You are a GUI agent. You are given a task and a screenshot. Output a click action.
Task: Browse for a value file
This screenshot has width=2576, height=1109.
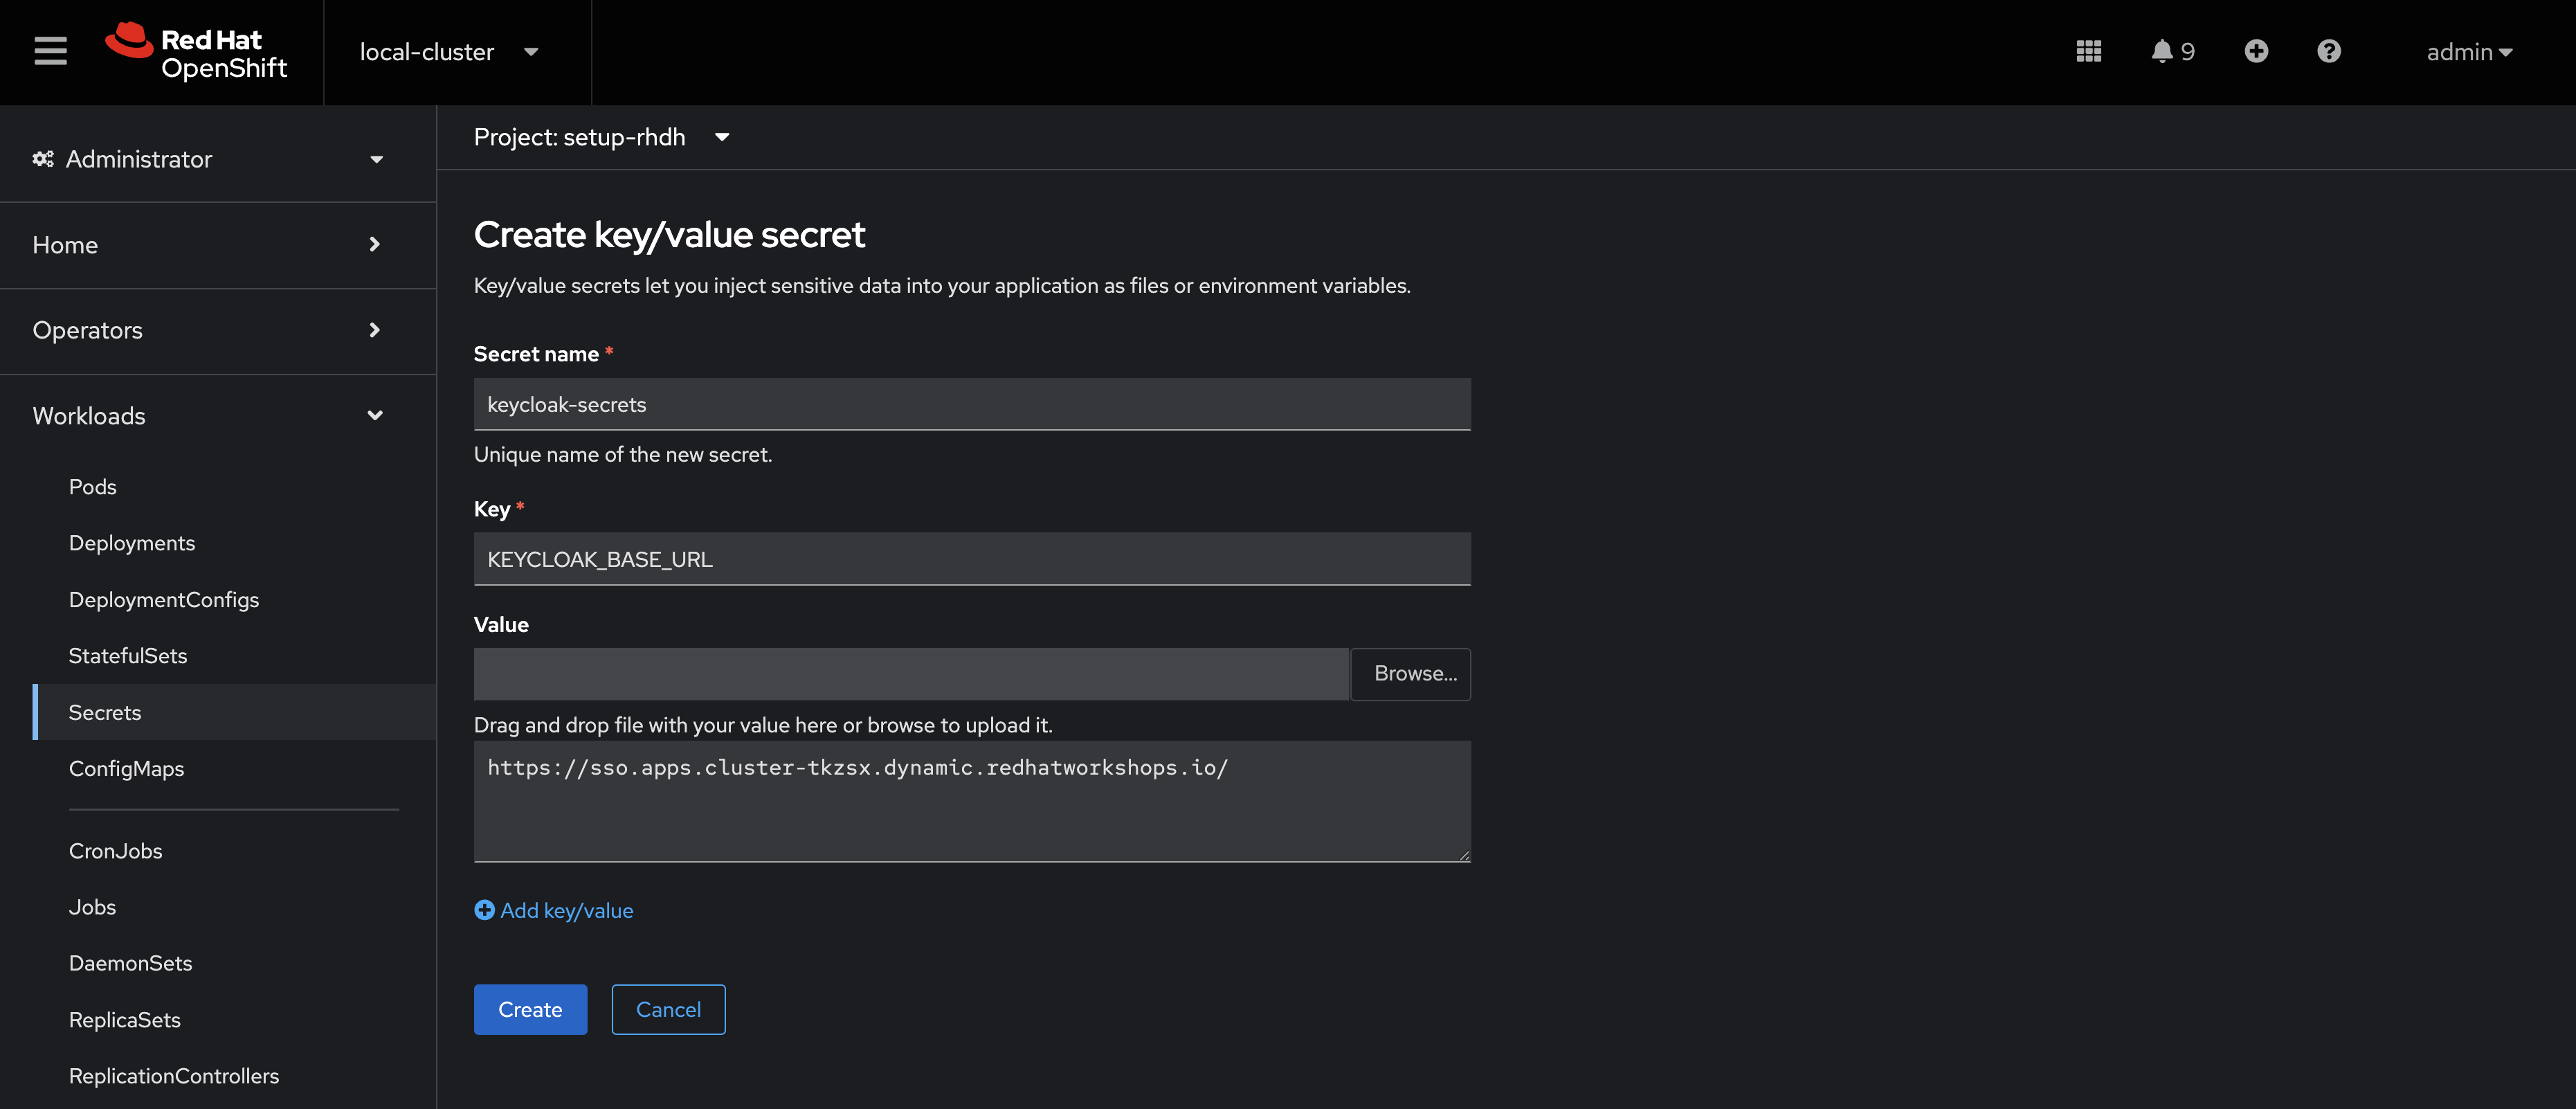pos(1411,673)
